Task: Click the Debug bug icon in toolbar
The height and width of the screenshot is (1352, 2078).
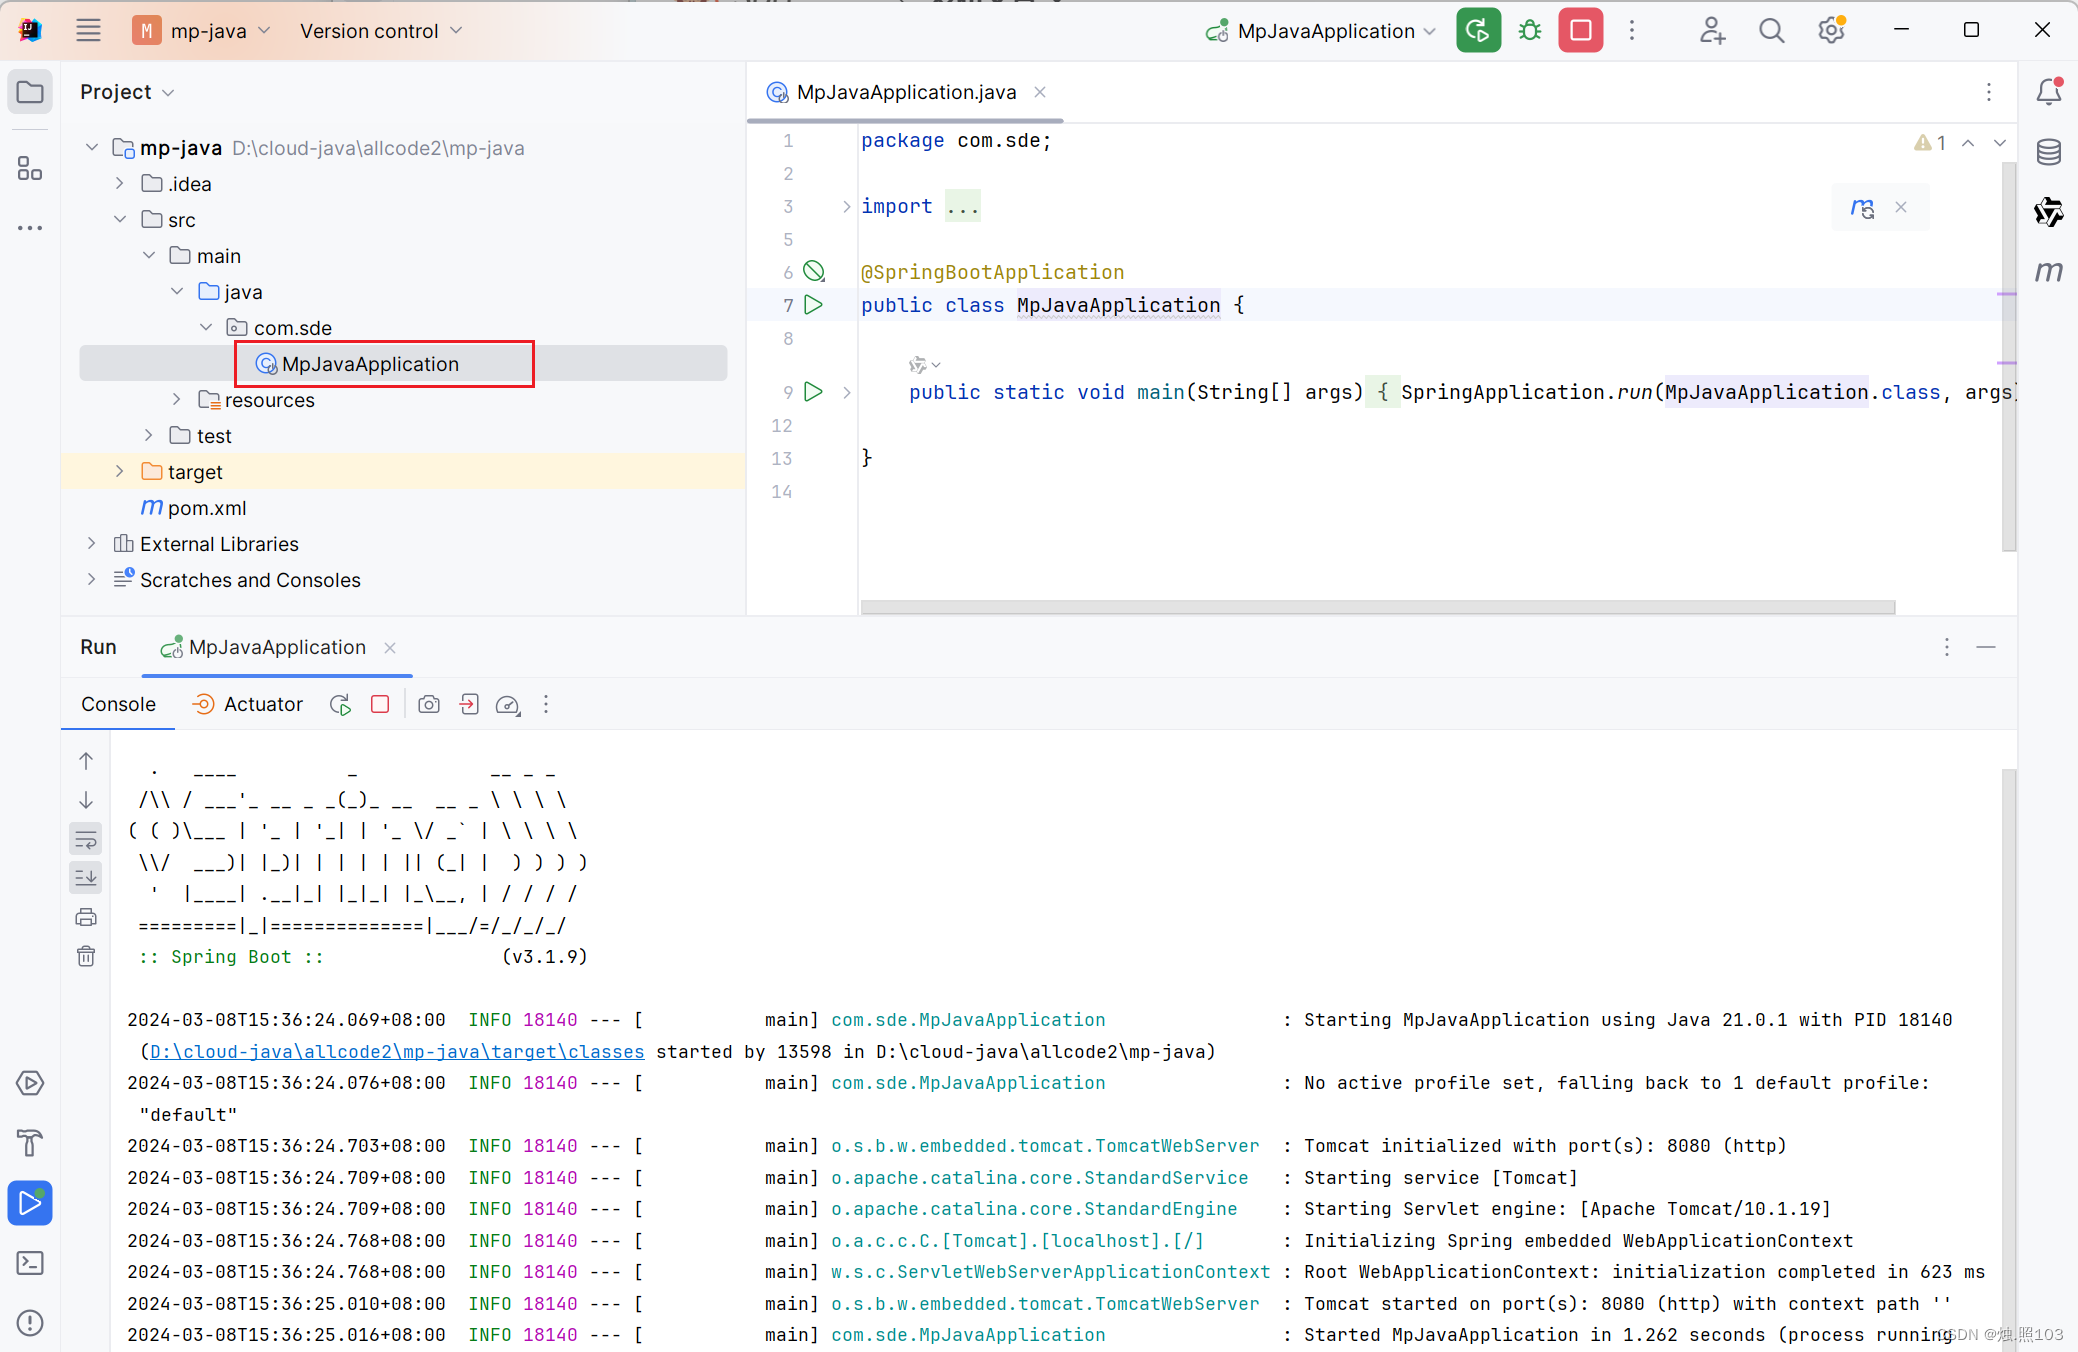Action: click(1529, 31)
